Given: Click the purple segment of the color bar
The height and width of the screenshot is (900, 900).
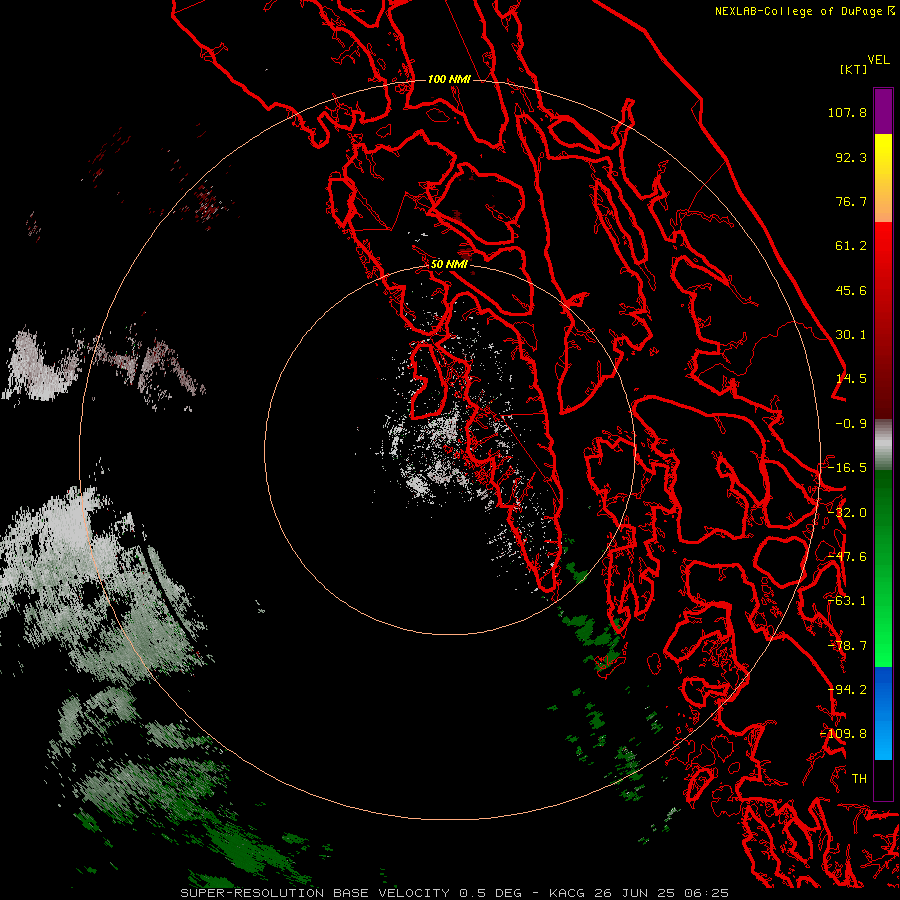Looking at the screenshot, I should tap(883, 111).
